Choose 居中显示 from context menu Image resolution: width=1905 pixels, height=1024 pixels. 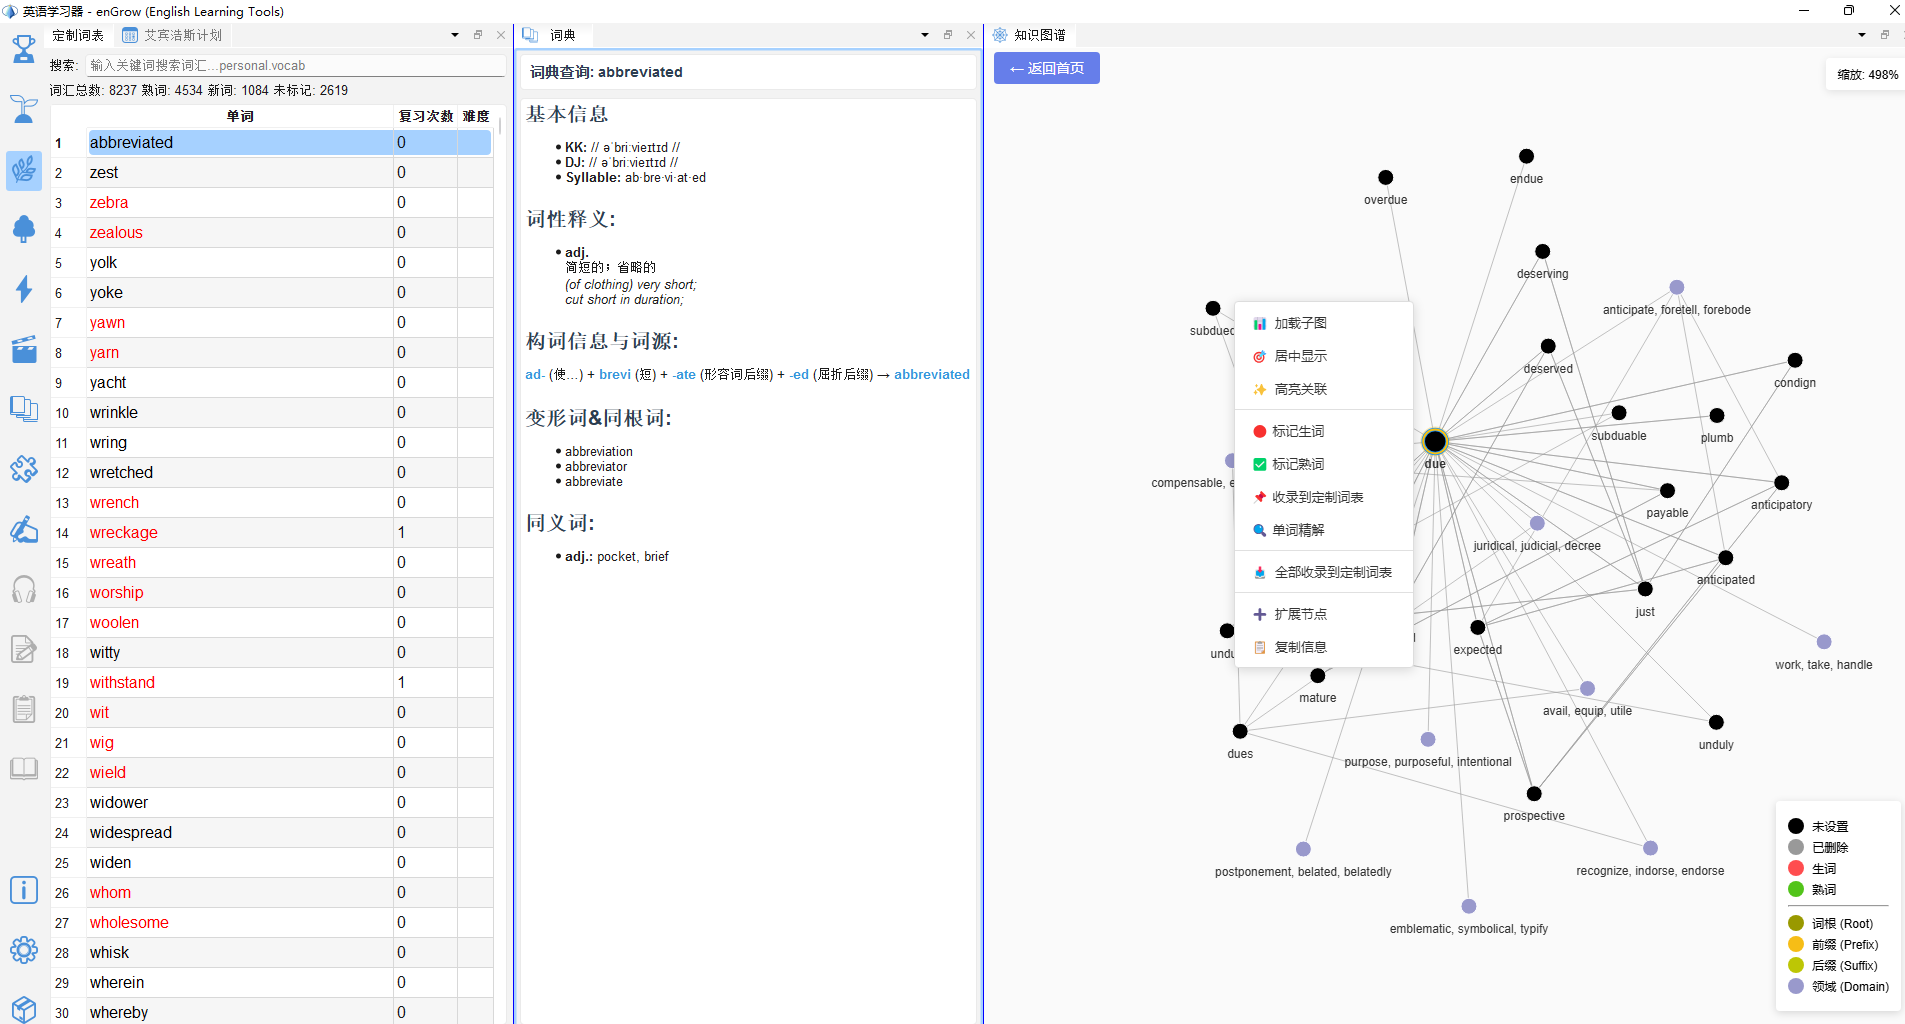pyautogui.click(x=1324, y=356)
